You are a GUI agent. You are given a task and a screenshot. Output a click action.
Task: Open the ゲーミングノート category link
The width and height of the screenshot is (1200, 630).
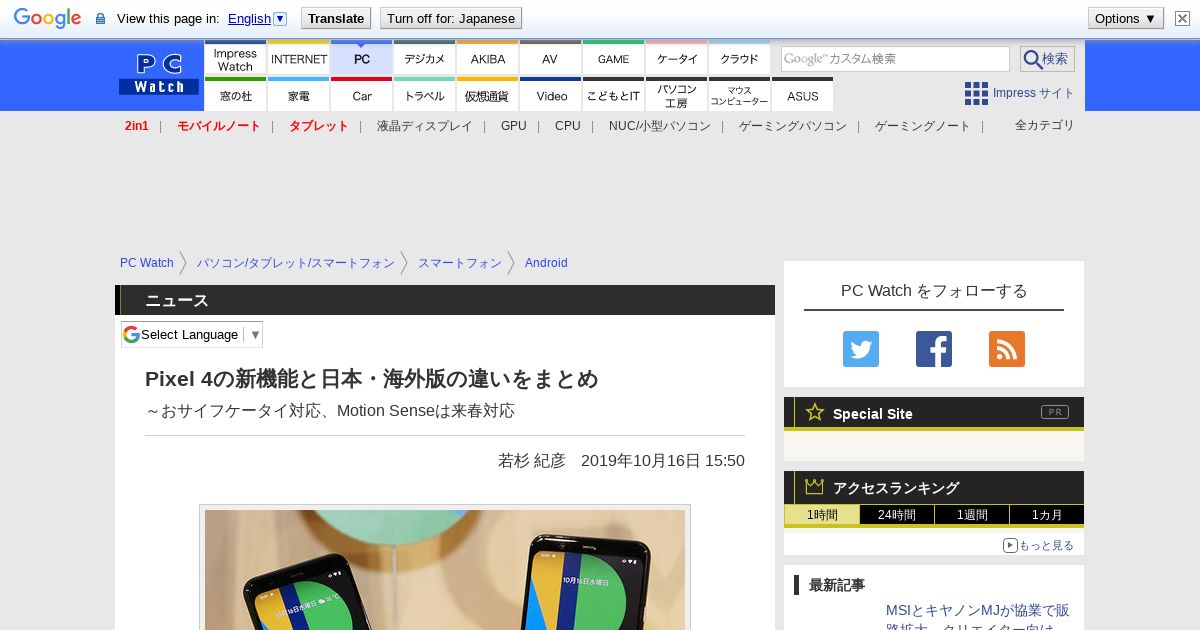point(923,126)
